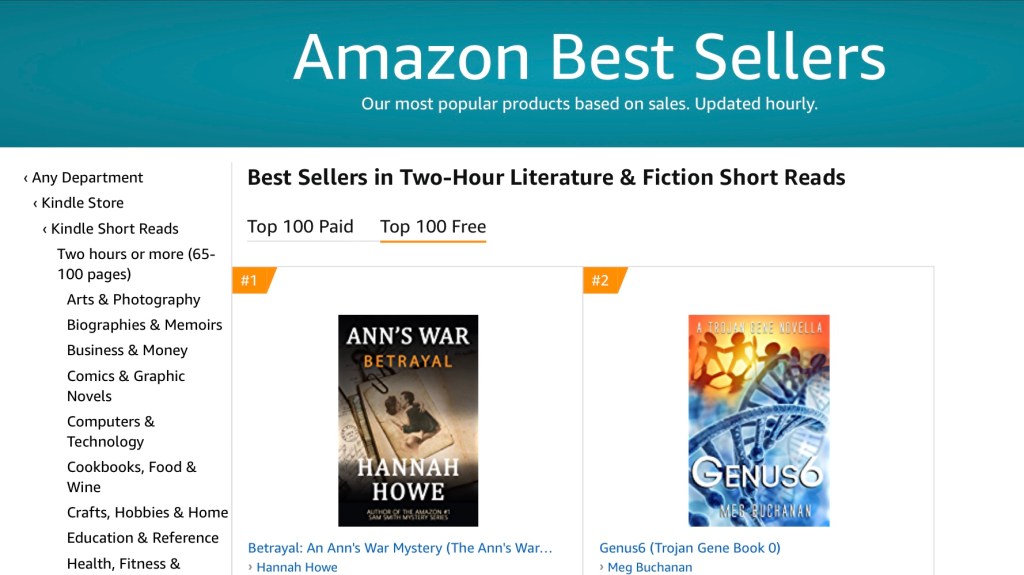This screenshot has height=575, width=1024.
Task: Open Business & Money category
Action: [x=127, y=351]
